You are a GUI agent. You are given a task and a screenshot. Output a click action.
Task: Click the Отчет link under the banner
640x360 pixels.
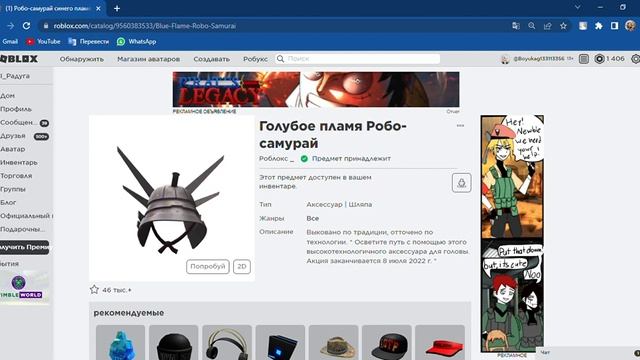click(x=453, y=111)
